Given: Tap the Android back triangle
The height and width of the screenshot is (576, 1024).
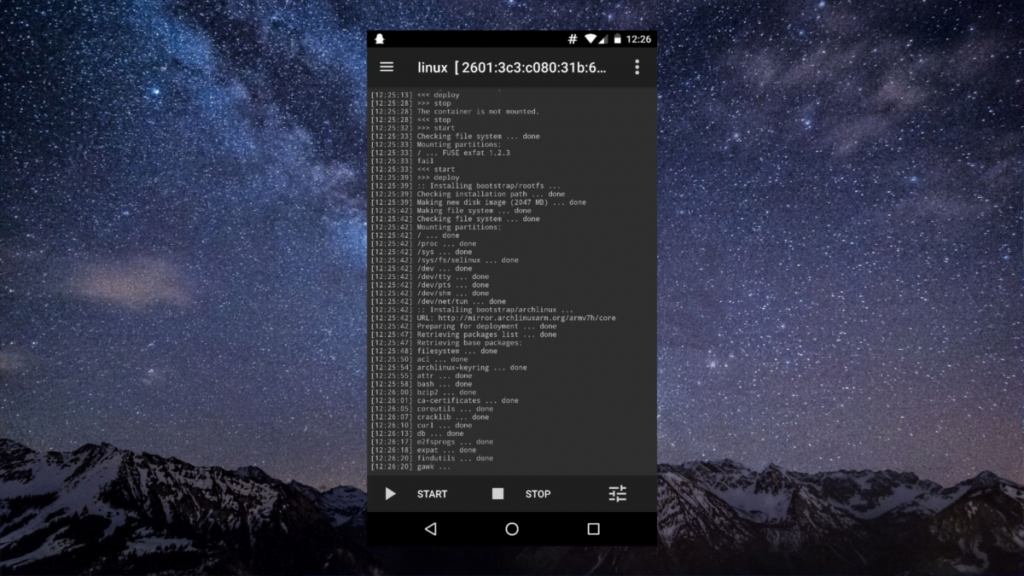Looking at the screenshot, I should pos(430,529).
